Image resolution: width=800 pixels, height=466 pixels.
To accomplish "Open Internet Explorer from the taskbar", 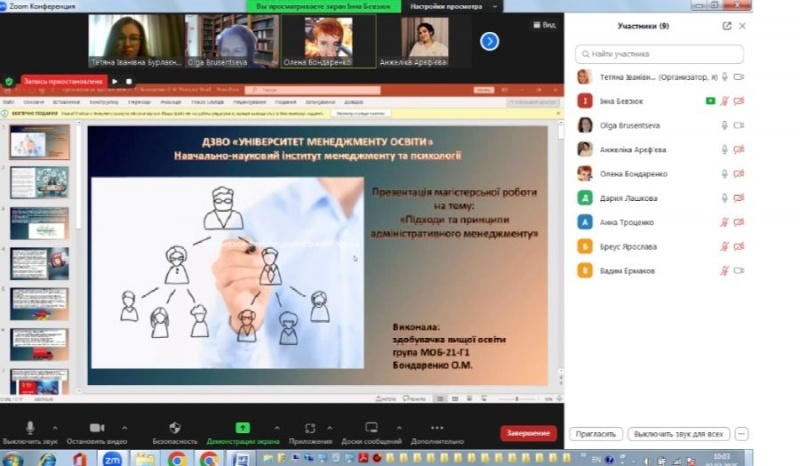I will point(47,459).
